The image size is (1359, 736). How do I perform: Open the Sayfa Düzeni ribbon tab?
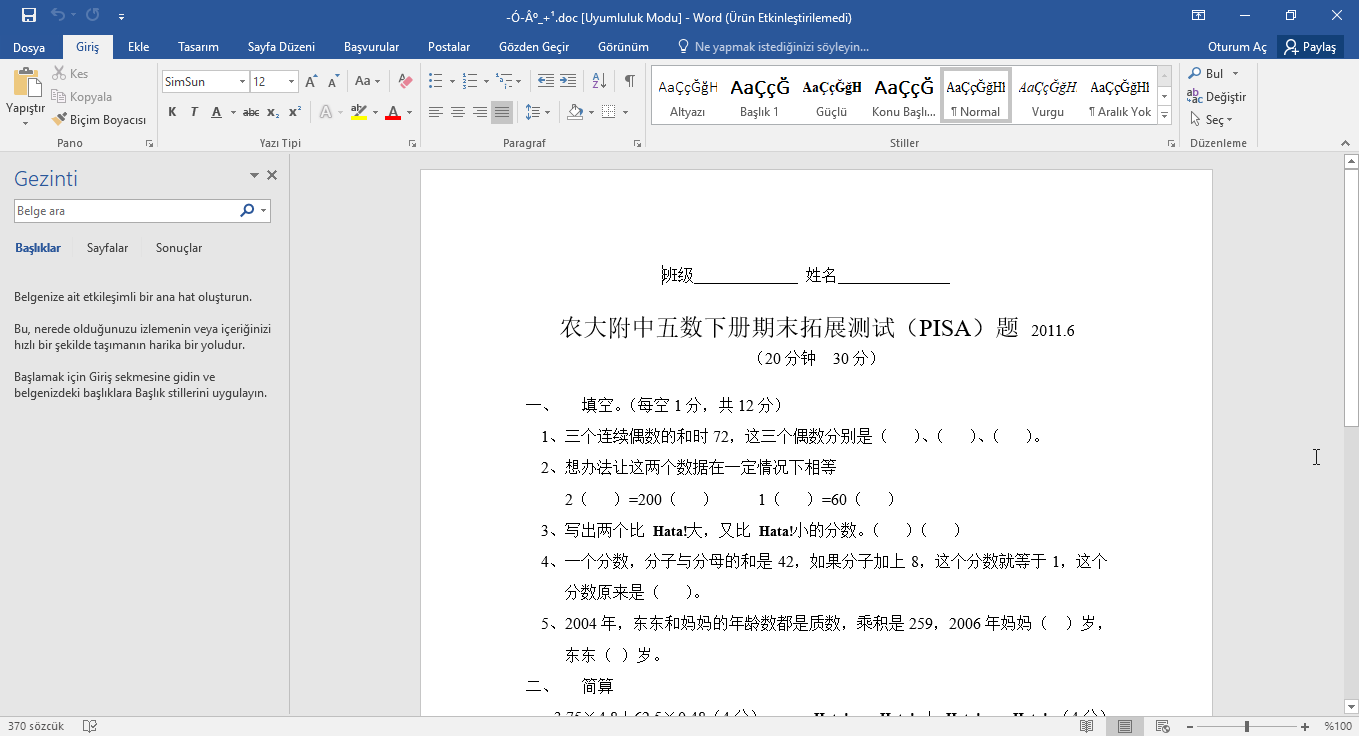[x=281, y=47]
